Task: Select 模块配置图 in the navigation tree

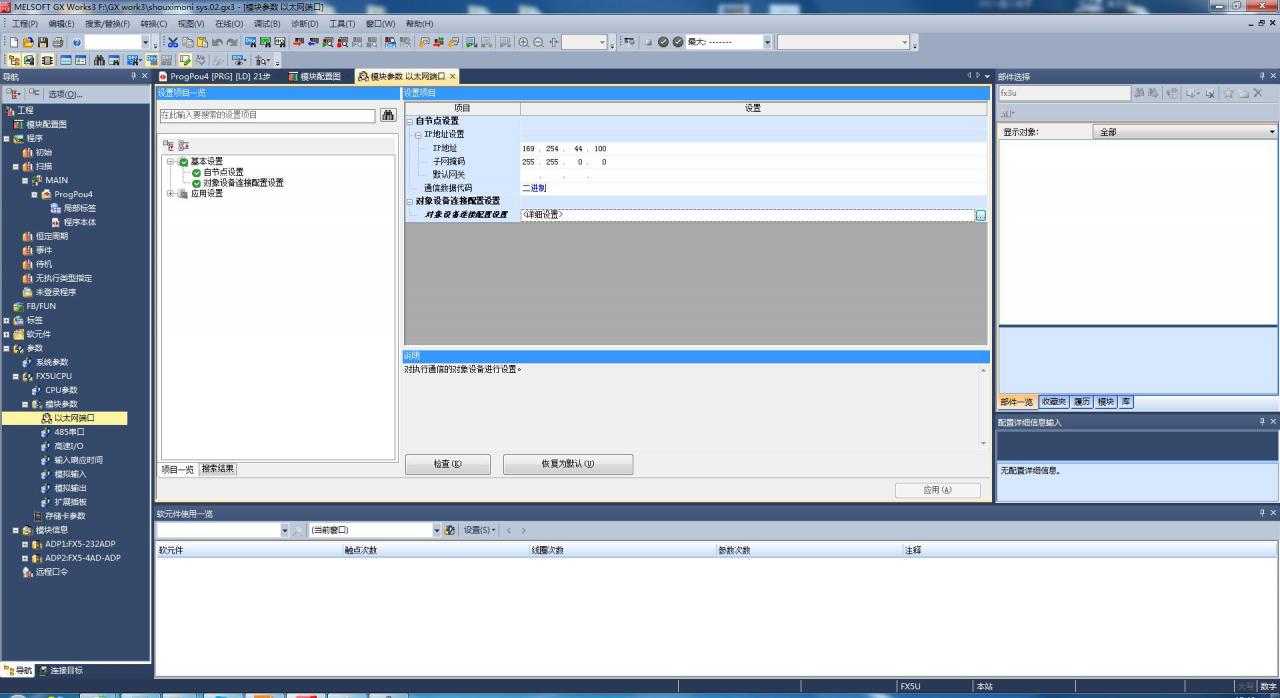Action: (x=46, y=124)
